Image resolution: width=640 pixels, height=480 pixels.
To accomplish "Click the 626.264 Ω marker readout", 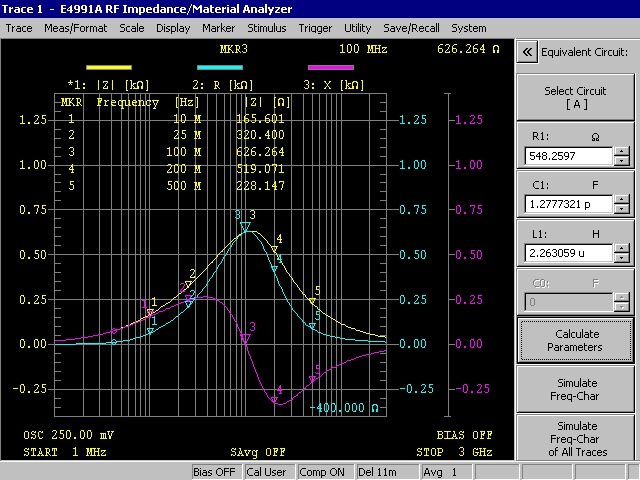I will 468,49.
